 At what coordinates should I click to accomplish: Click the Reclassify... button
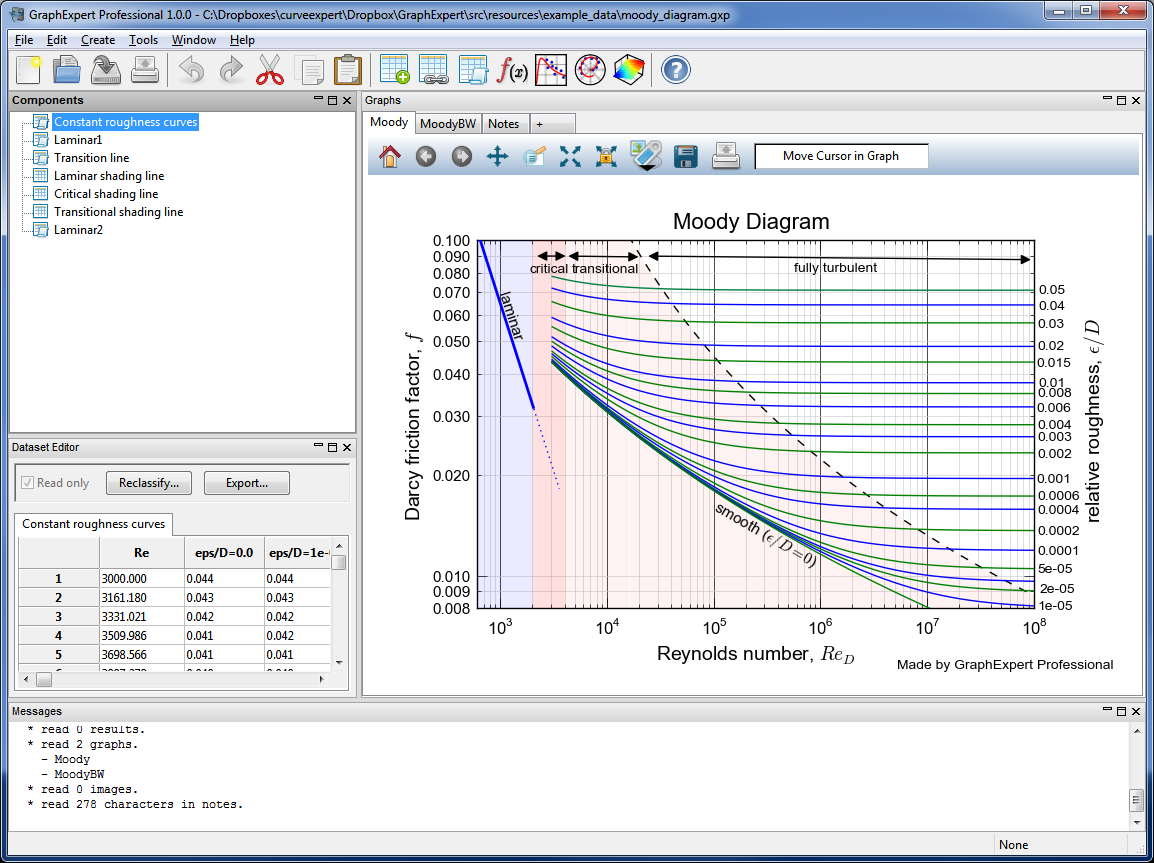[148, 483]
